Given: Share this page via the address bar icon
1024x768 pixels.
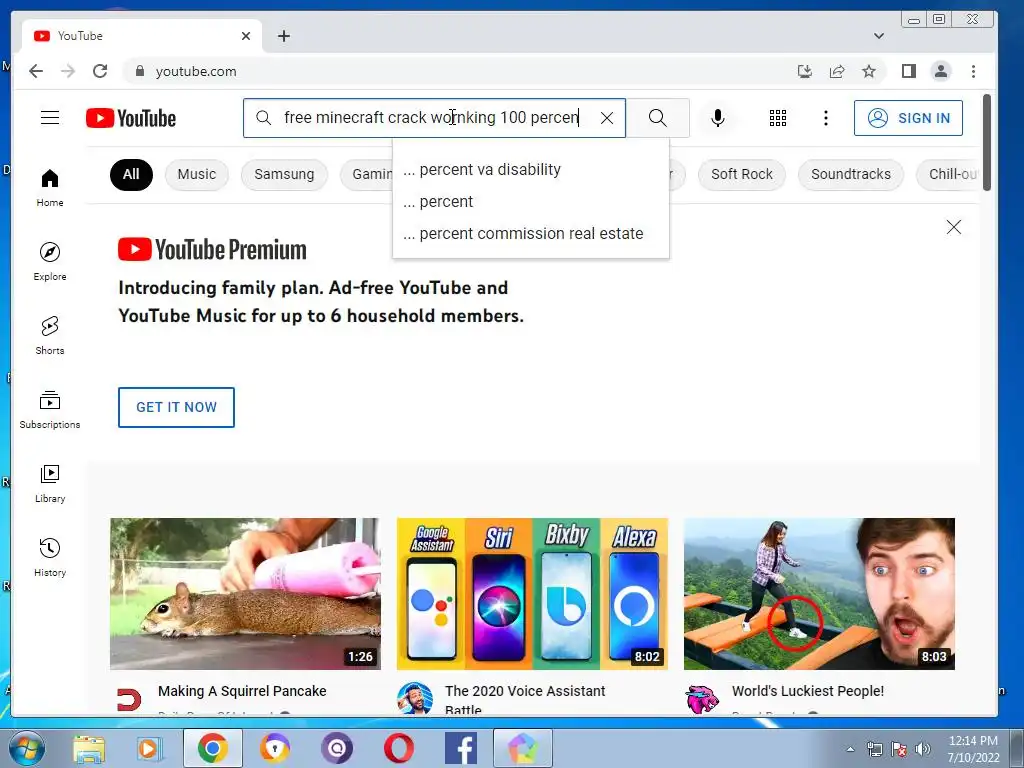Looking at the screenshot, I should pos(837,71).
